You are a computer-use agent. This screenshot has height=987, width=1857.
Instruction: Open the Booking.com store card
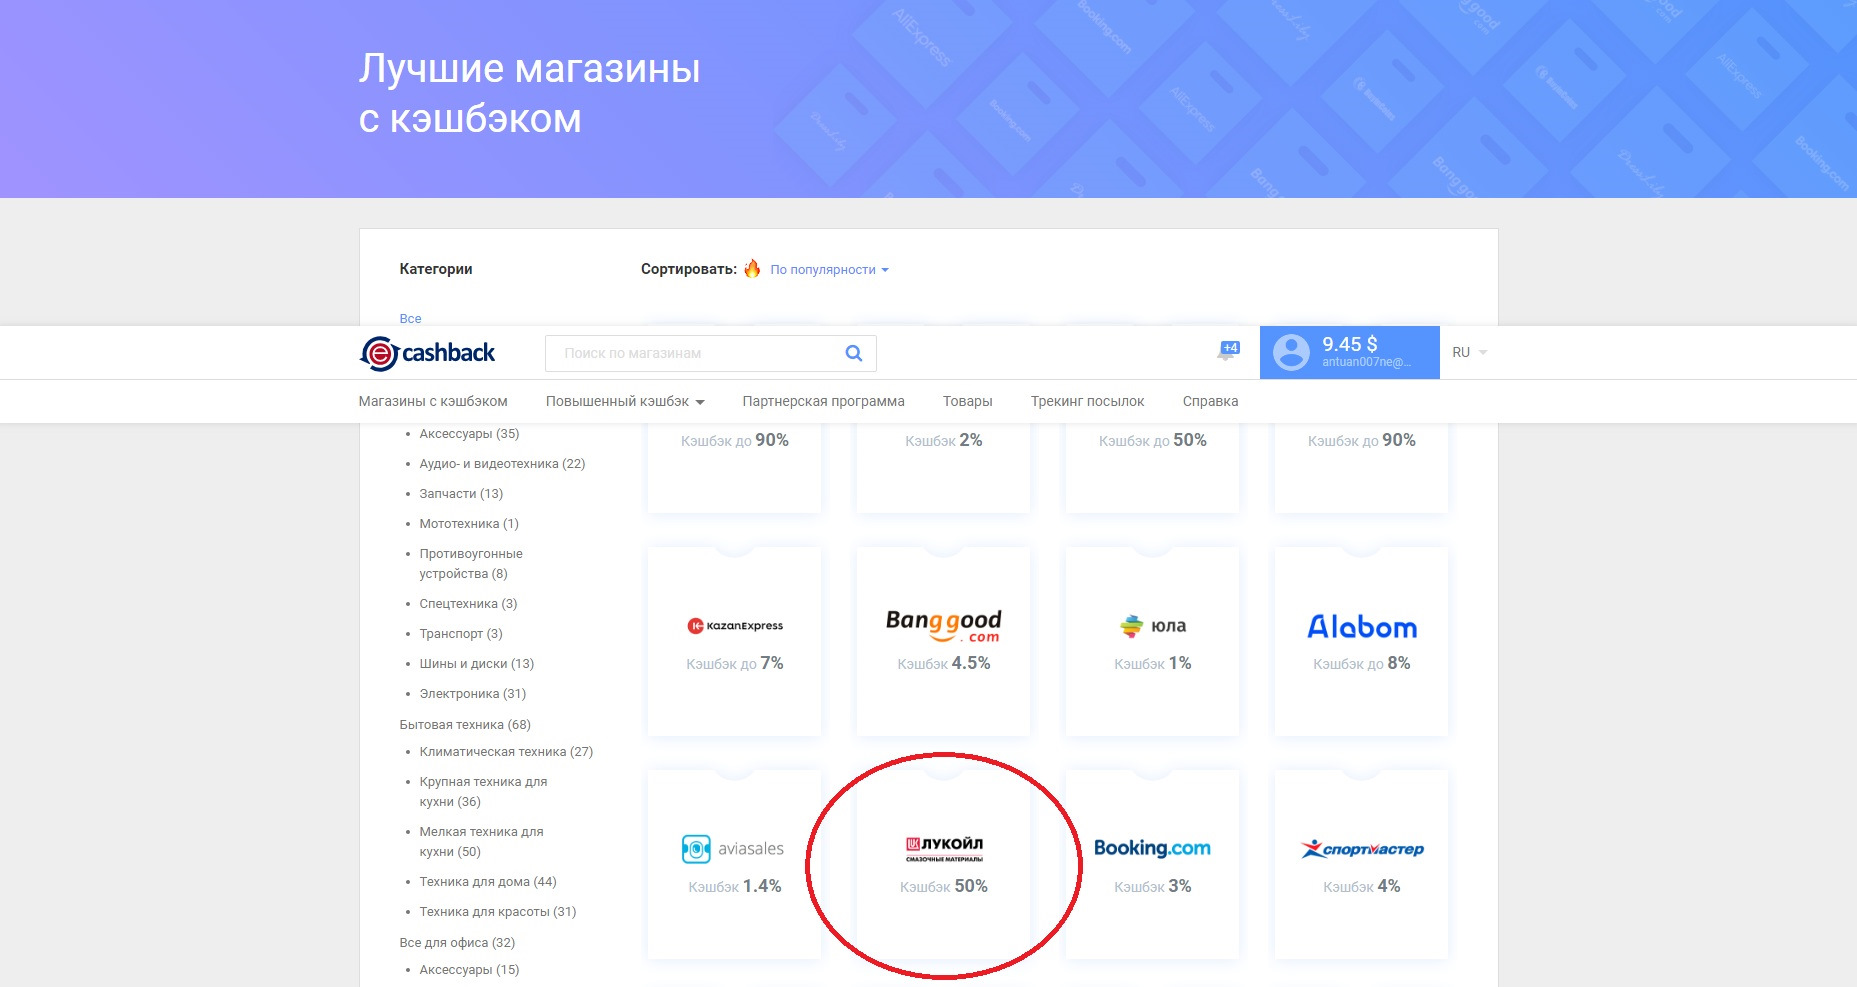click(1153, 864)
